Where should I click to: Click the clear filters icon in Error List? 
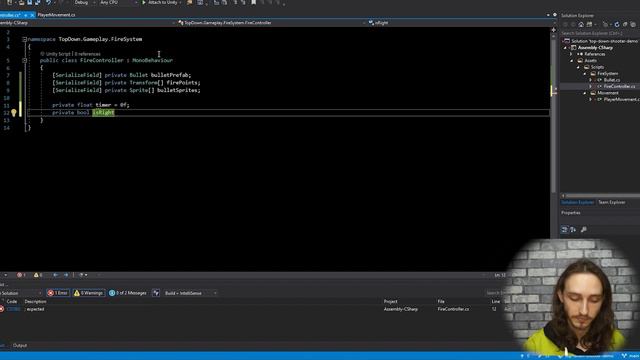coord(156,293)
